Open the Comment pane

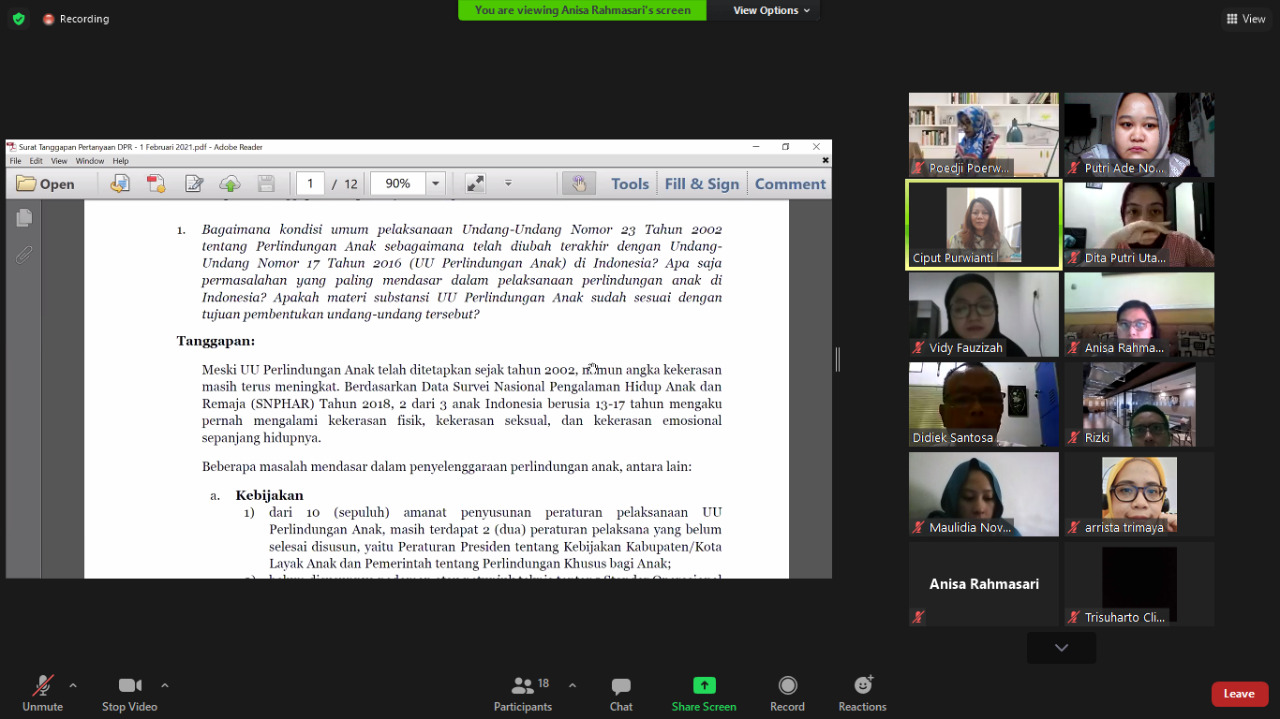point(790,184)
